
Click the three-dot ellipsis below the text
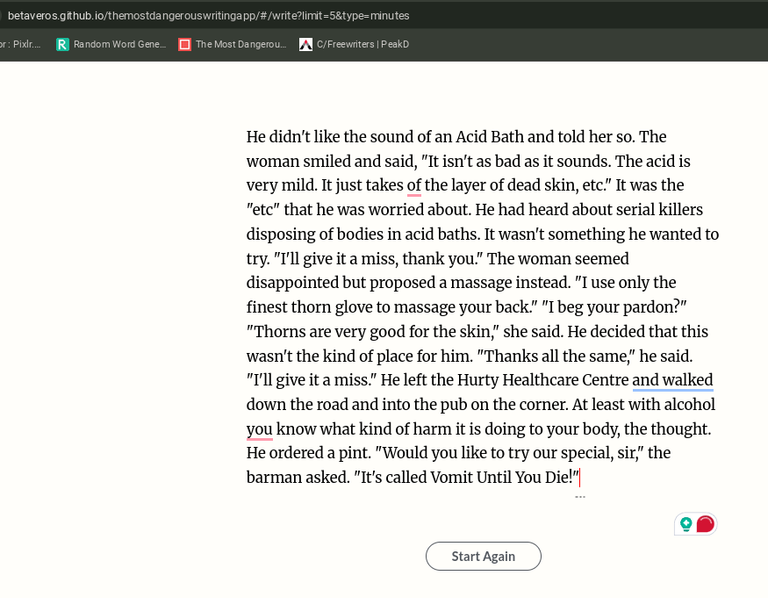pyautogui.click(x=580, y=497)
